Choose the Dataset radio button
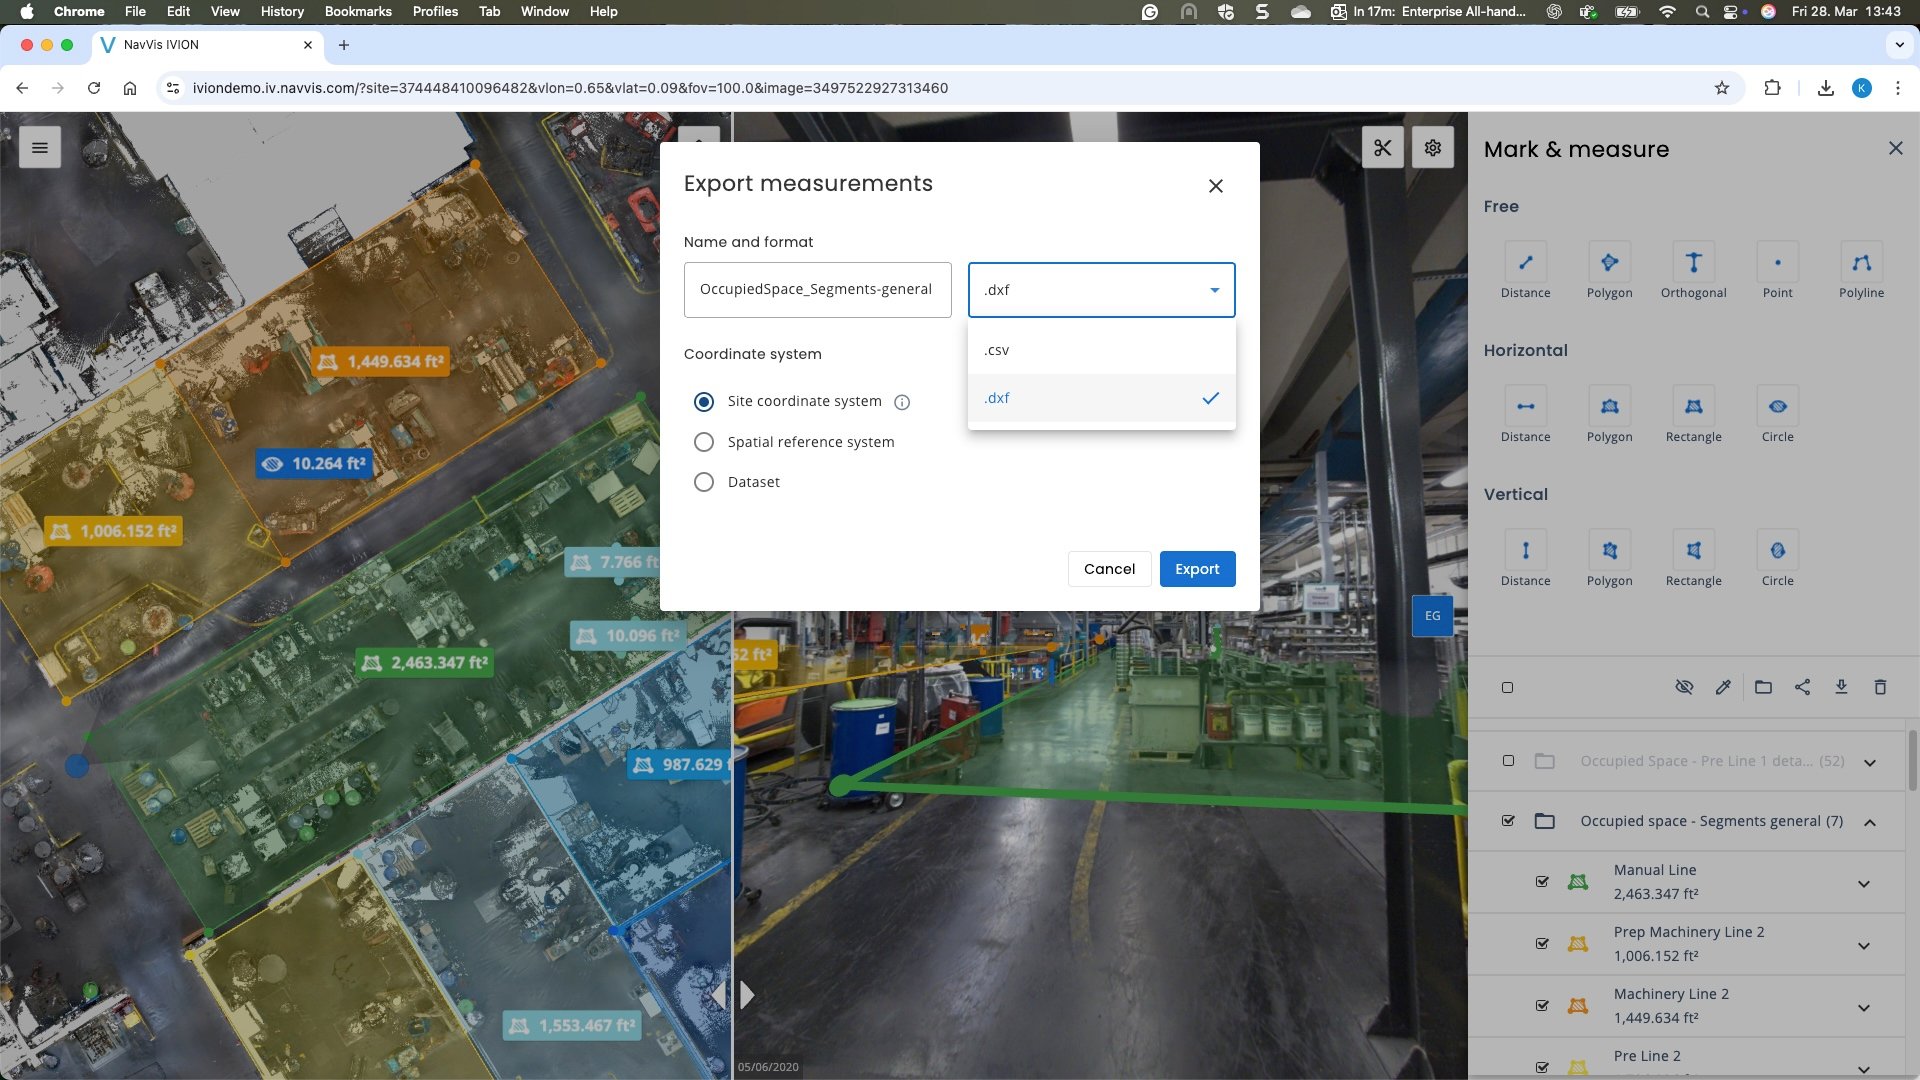Screen dimensions: 1920x1080 pyautogui.click(x=704, y=482)
